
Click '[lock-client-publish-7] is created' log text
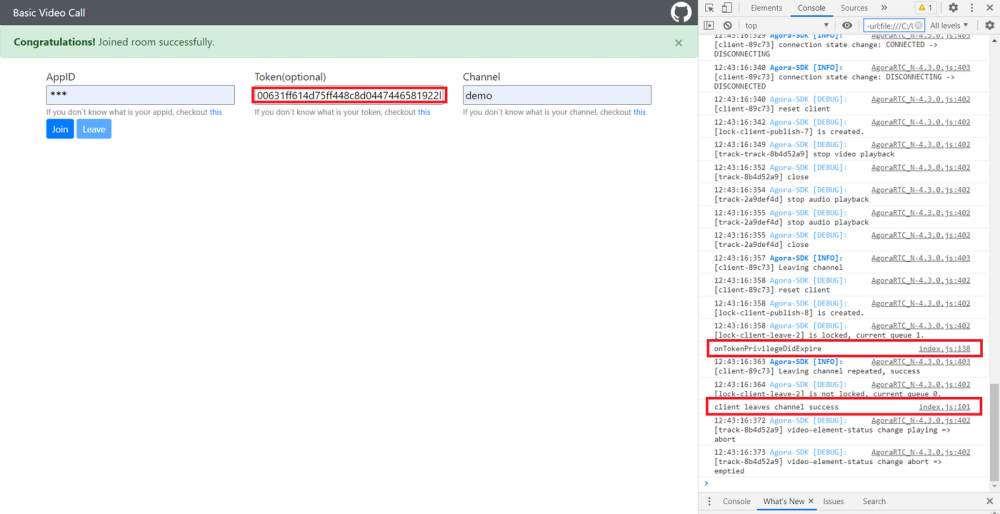click(789, 131)
